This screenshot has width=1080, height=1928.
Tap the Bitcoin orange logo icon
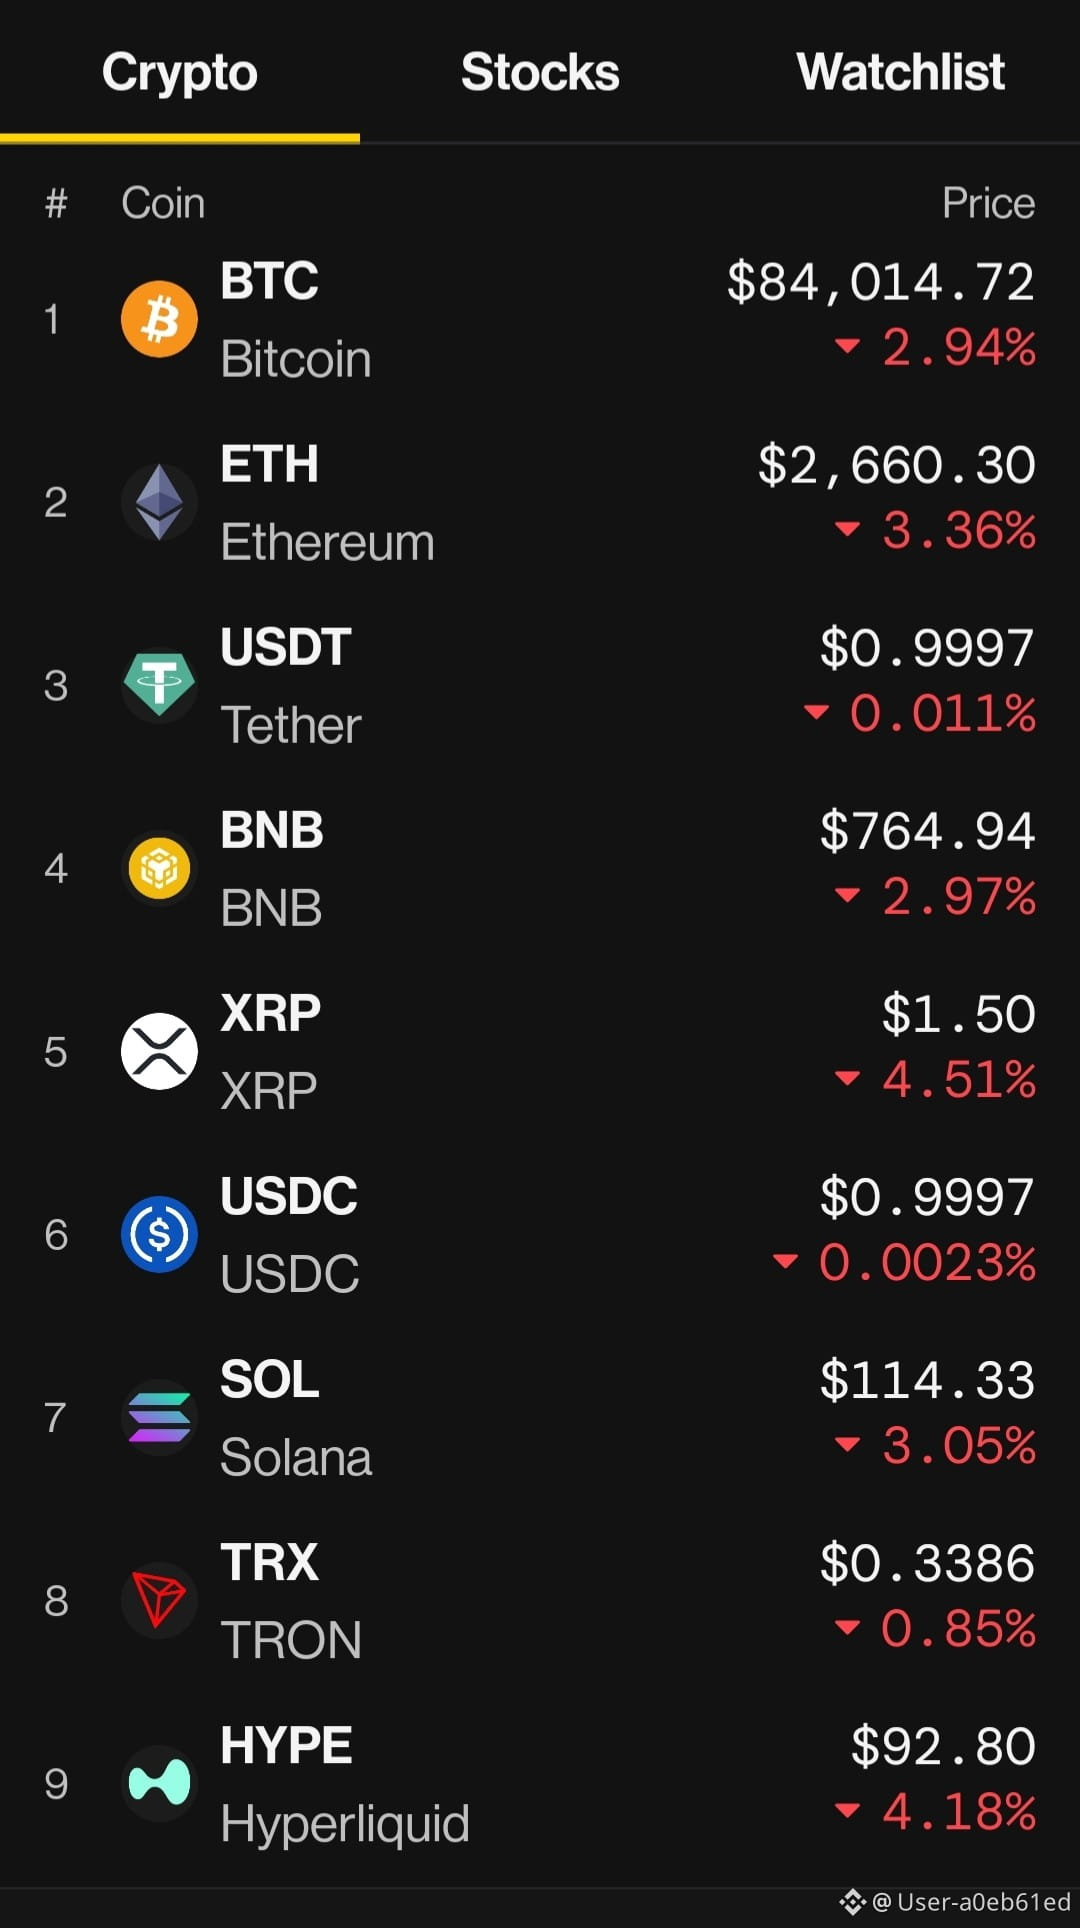pyautogui.click(x=159, y=319)
